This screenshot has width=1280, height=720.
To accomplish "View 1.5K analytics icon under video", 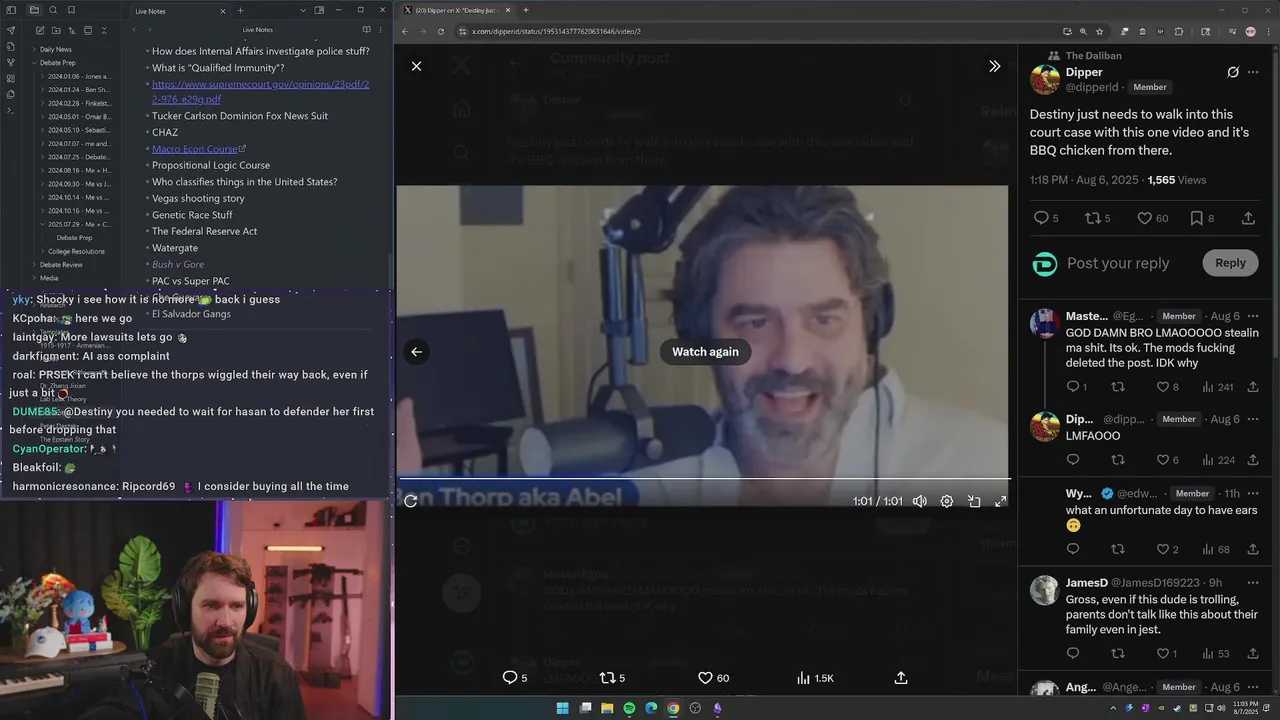I will 815,678.
